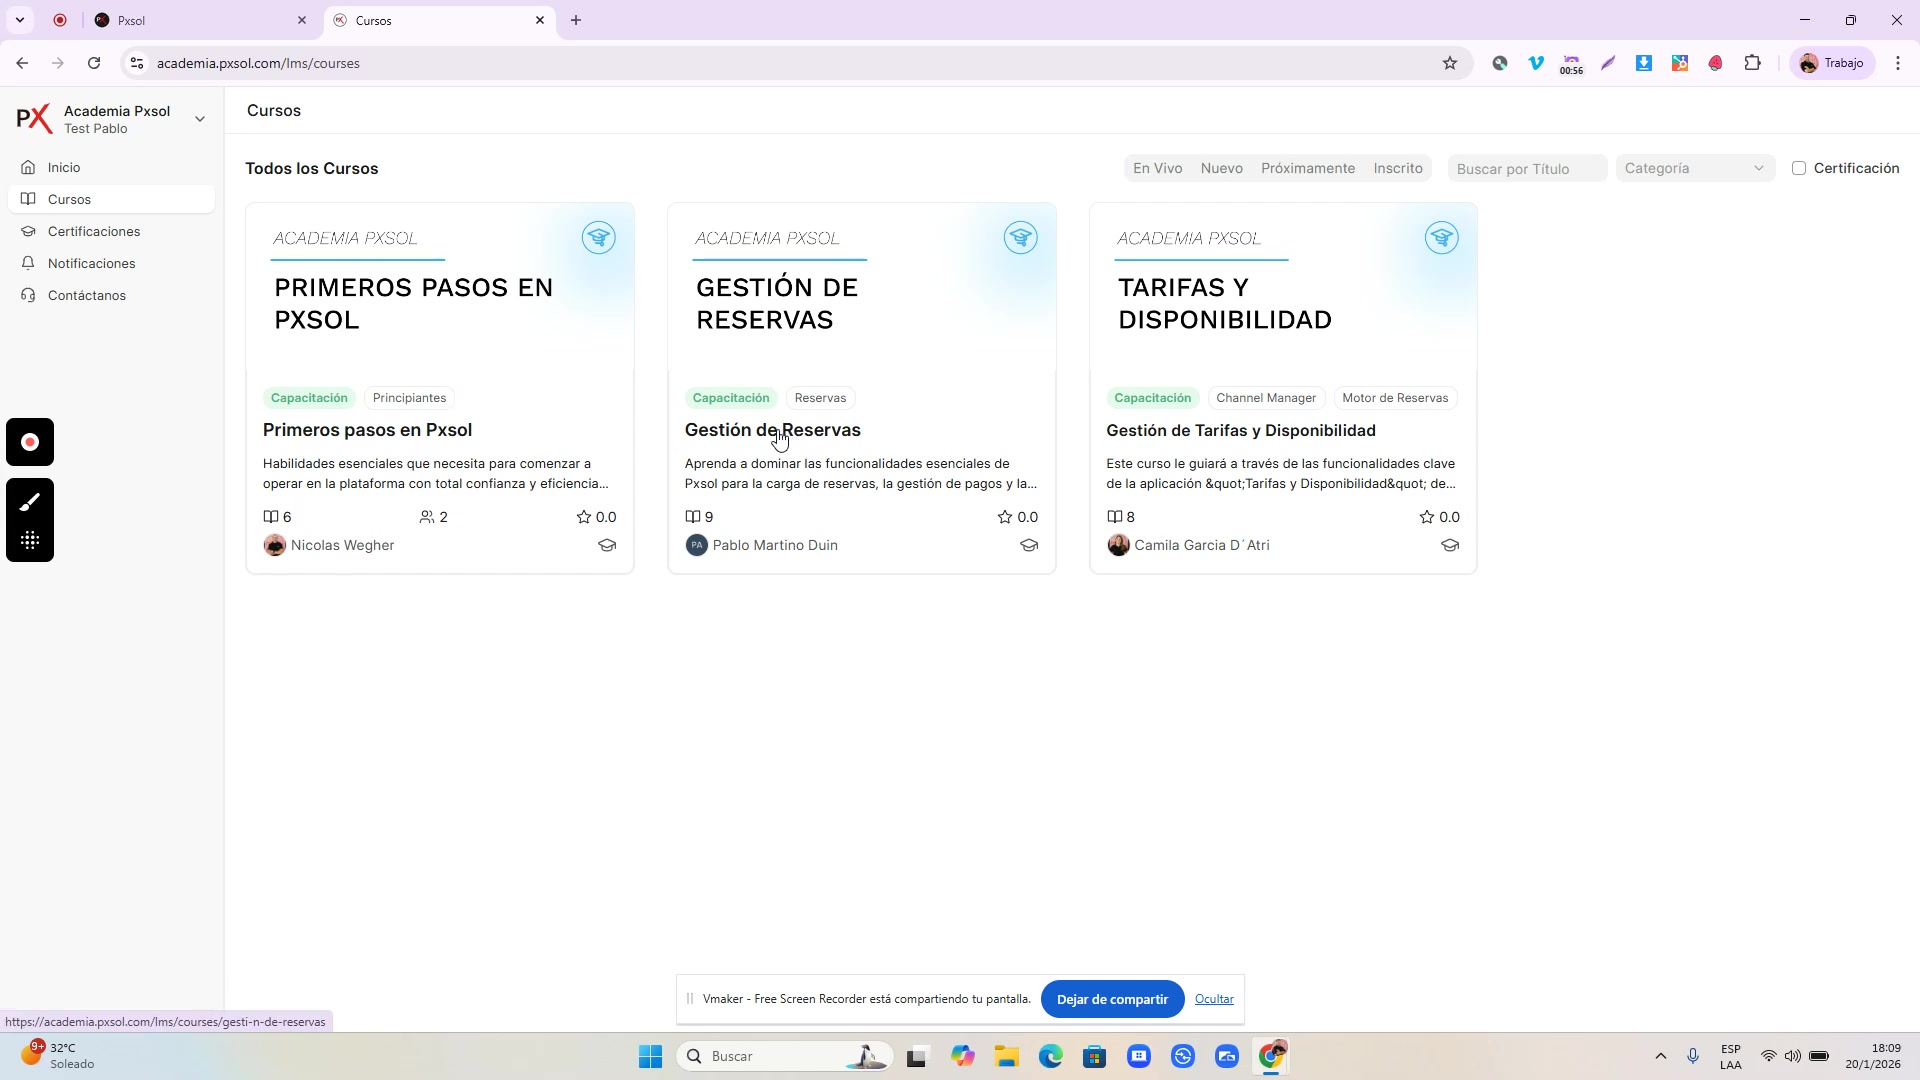Image resolution: width=1920 pixels, height=1080 pixels.
Task: Switch to the Pxsol browser tab
Action: (200, 20)
